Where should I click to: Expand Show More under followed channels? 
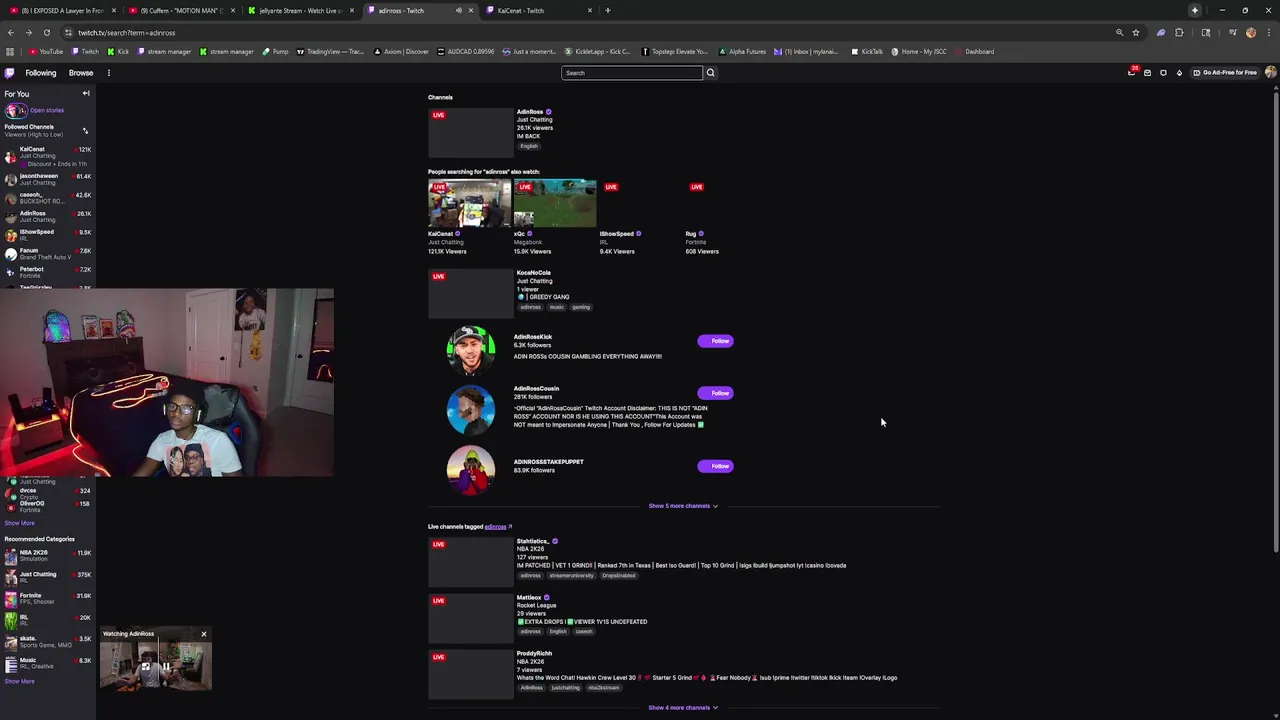[19, 523]
